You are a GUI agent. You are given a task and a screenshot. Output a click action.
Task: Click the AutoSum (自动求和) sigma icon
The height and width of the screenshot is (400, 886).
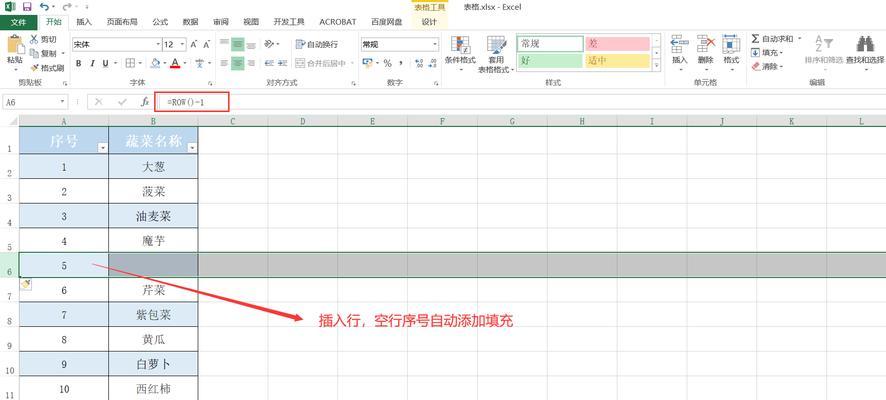pyautogui.click(x=755, y=39)
